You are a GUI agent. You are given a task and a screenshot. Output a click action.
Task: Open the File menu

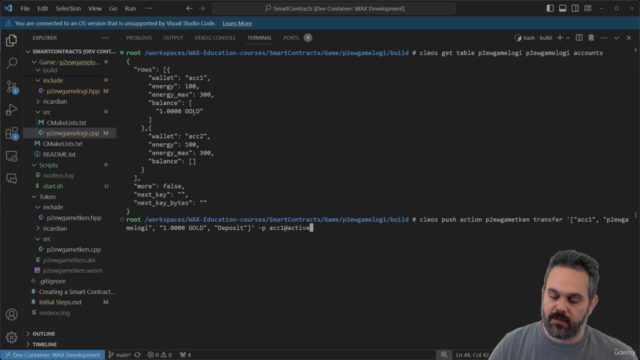click(25, 8)
